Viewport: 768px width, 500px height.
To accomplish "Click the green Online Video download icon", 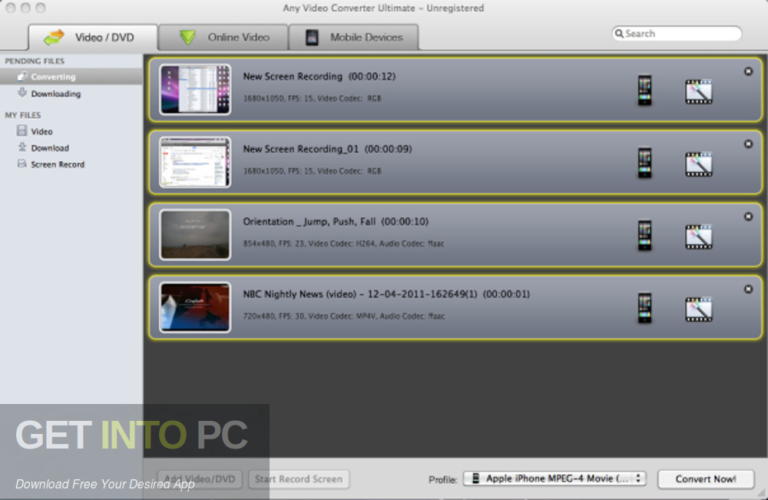I will click(x=187, y=37).
